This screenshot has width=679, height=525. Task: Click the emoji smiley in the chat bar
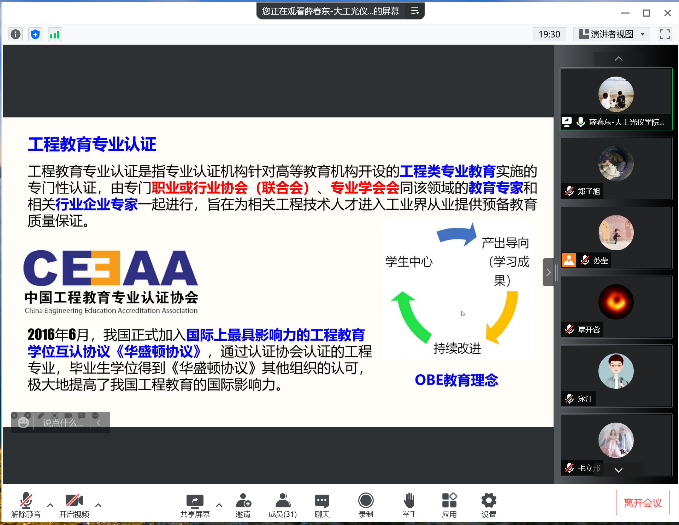[23, 422]
